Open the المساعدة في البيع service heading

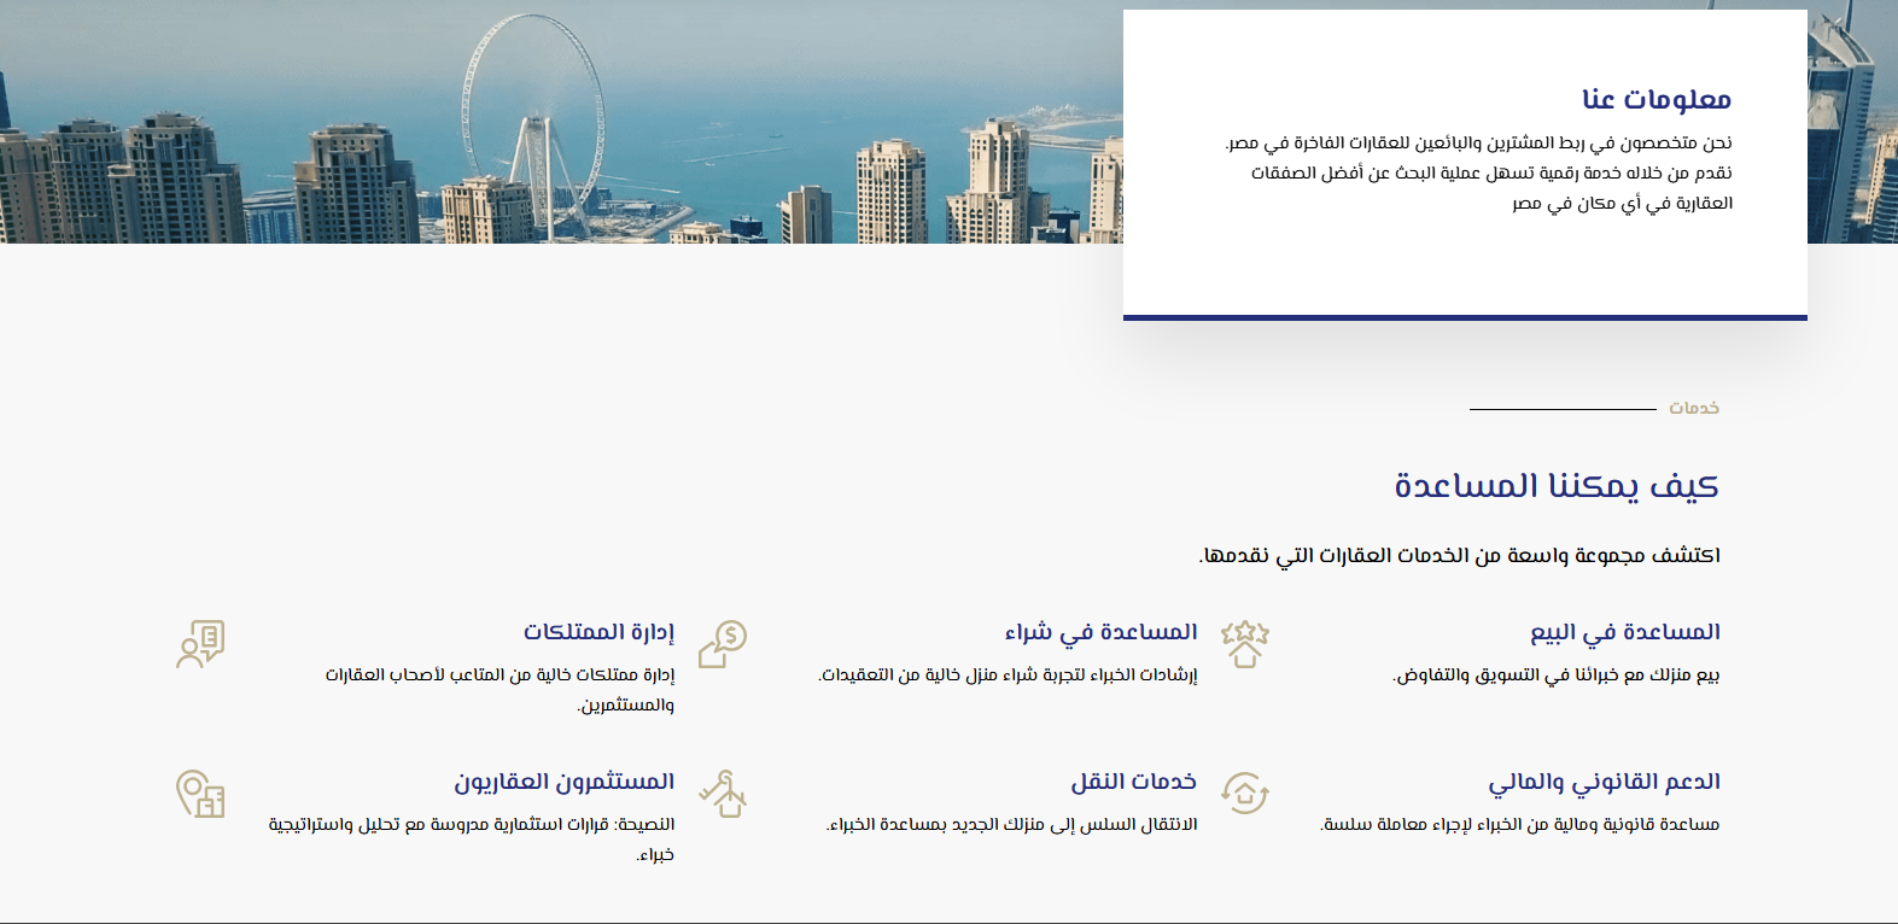coord(1624,632)
